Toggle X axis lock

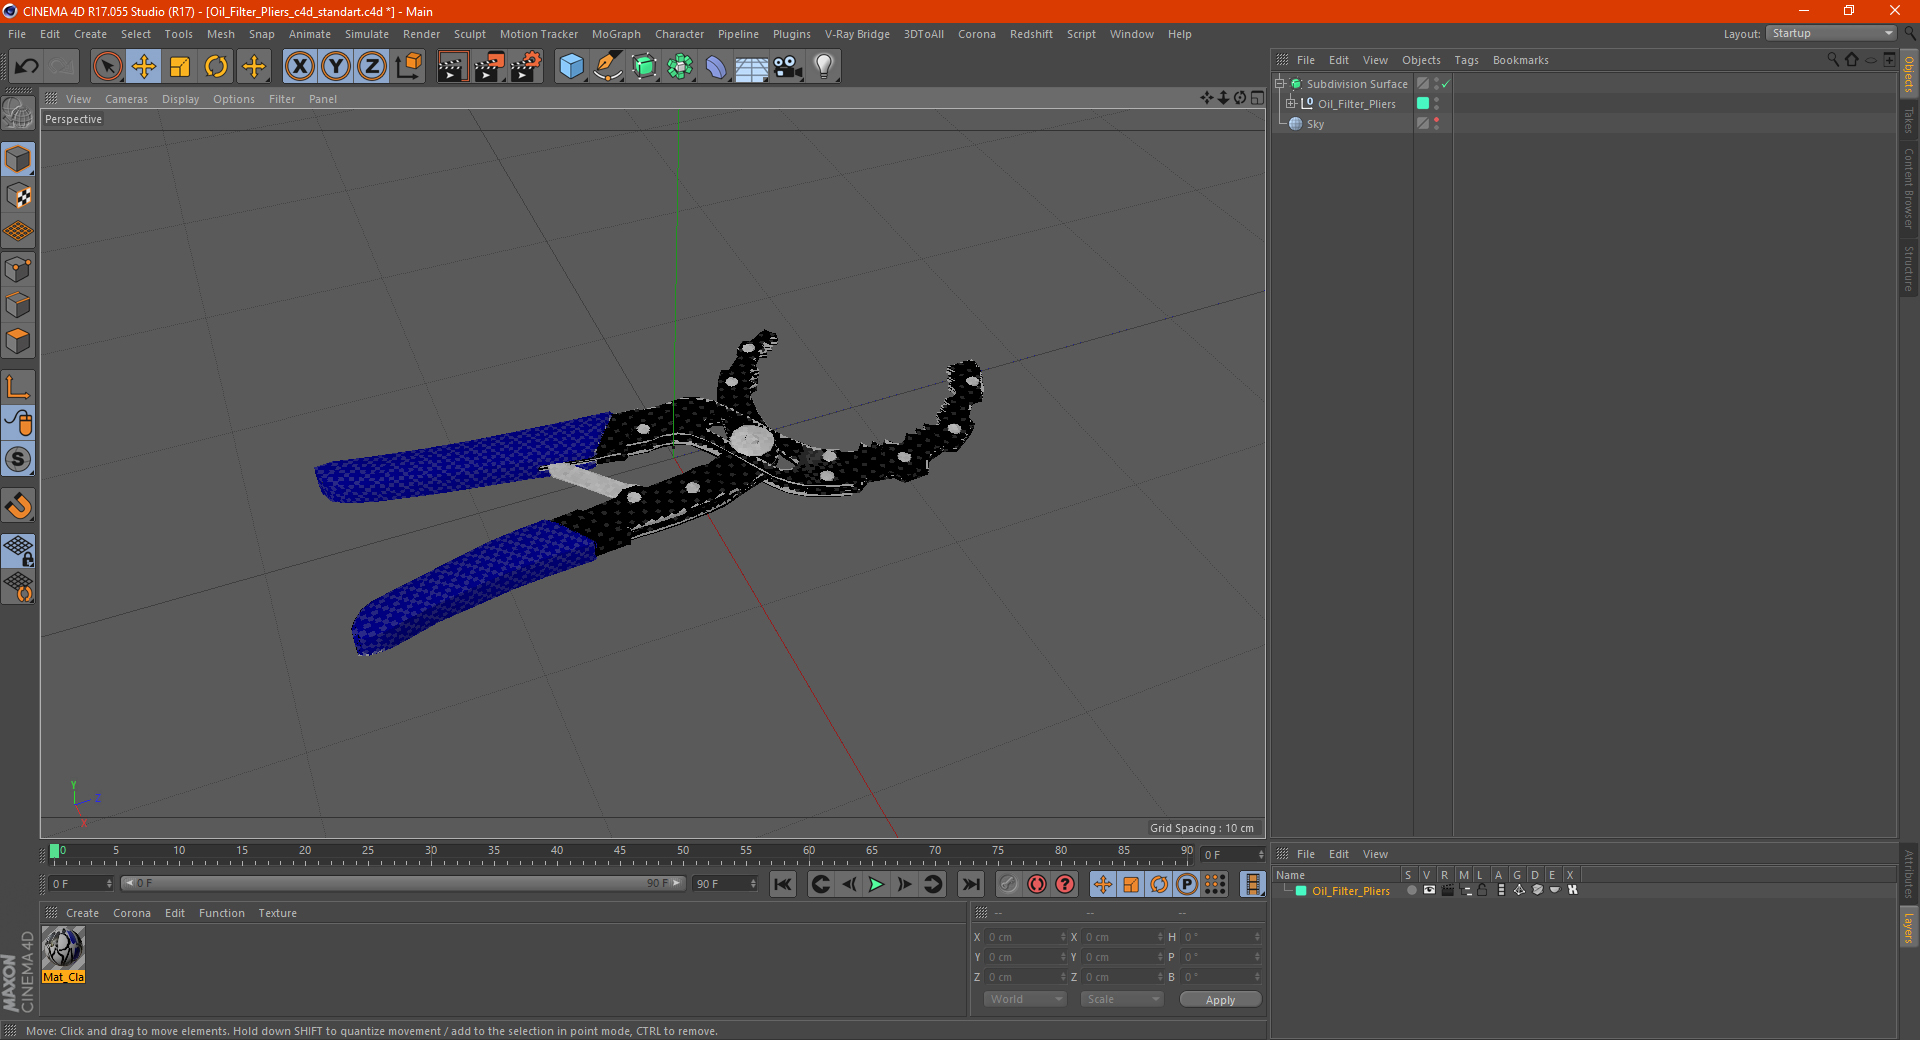click(299, 67)
